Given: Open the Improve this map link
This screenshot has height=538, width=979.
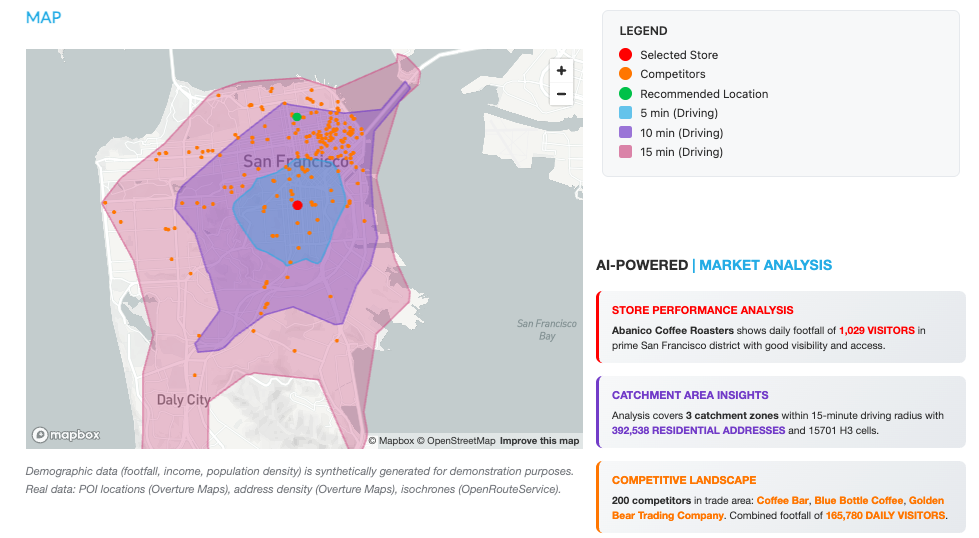Looking at the screenshot, I should (539, 441).
